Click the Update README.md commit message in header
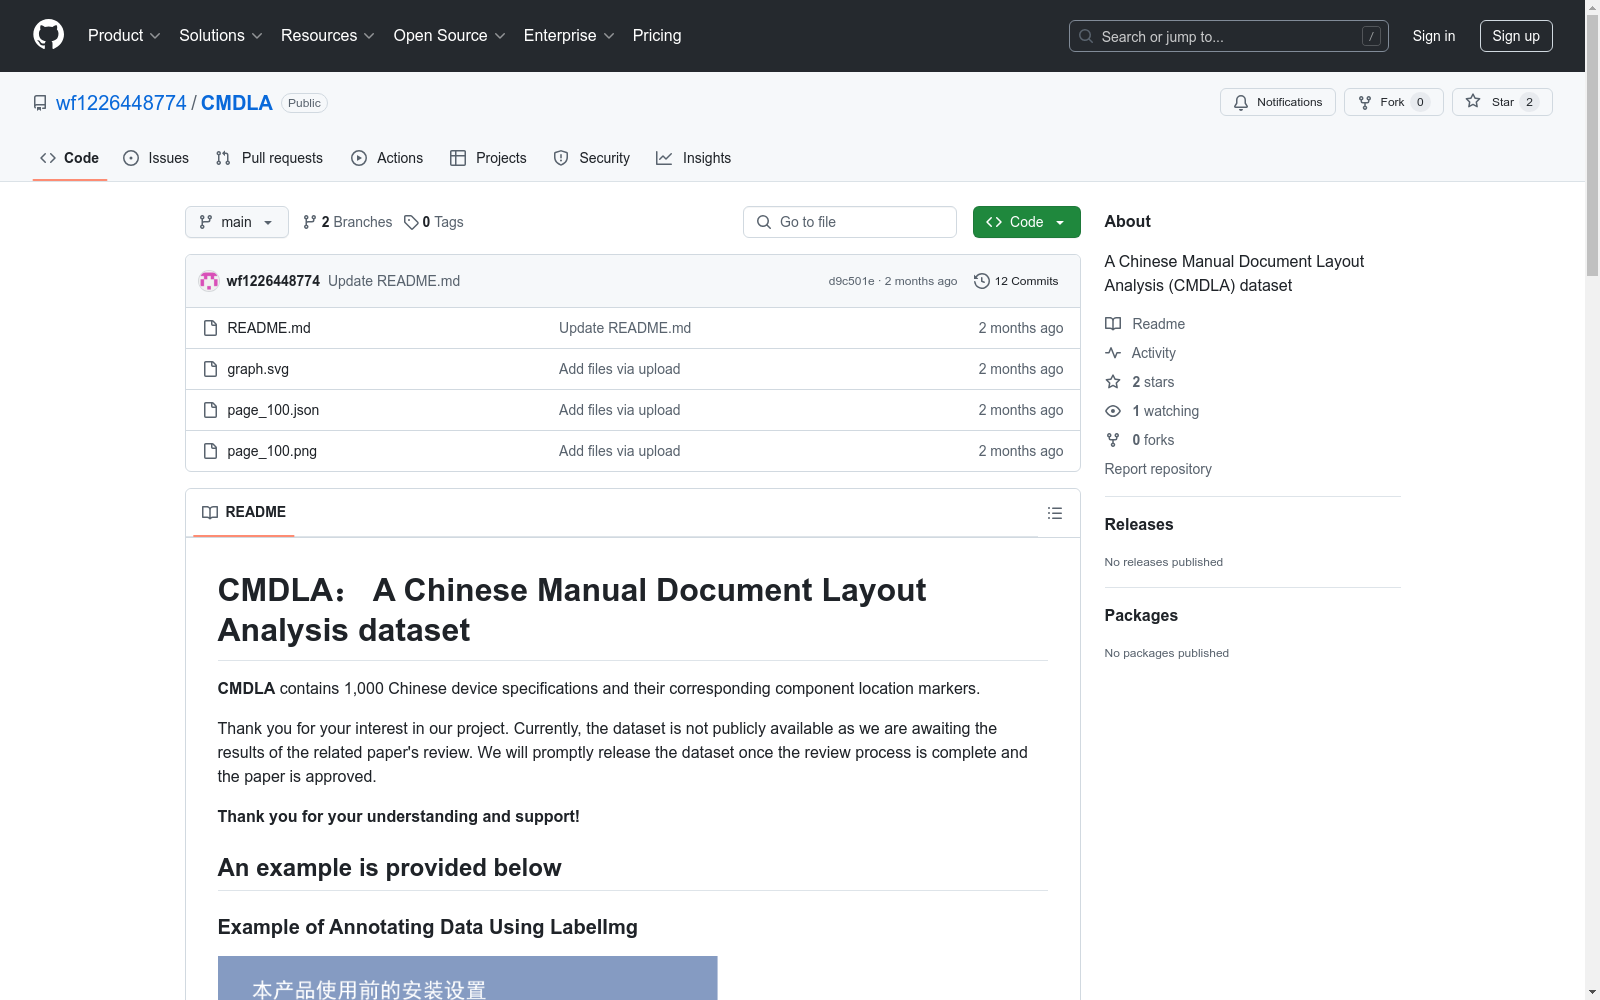Viewport: 1600px width, 1000px height. [x=394, y=281]
